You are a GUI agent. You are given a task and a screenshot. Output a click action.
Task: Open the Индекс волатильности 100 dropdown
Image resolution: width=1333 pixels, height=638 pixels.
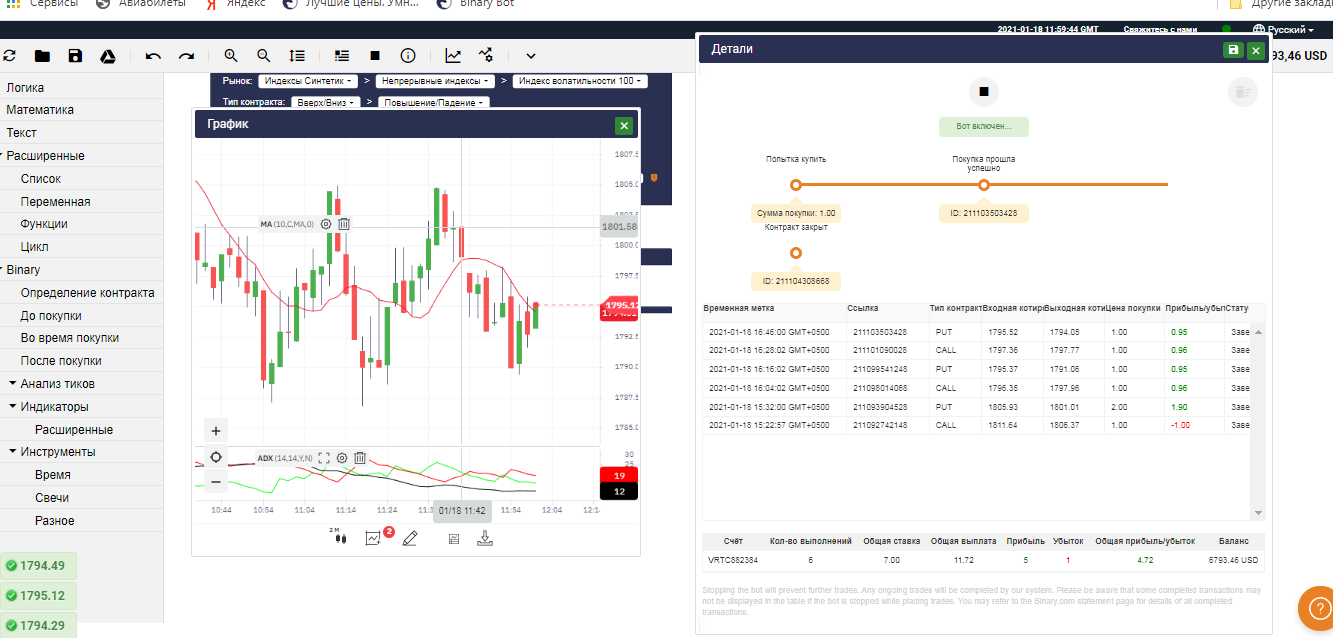pos(580,81)
